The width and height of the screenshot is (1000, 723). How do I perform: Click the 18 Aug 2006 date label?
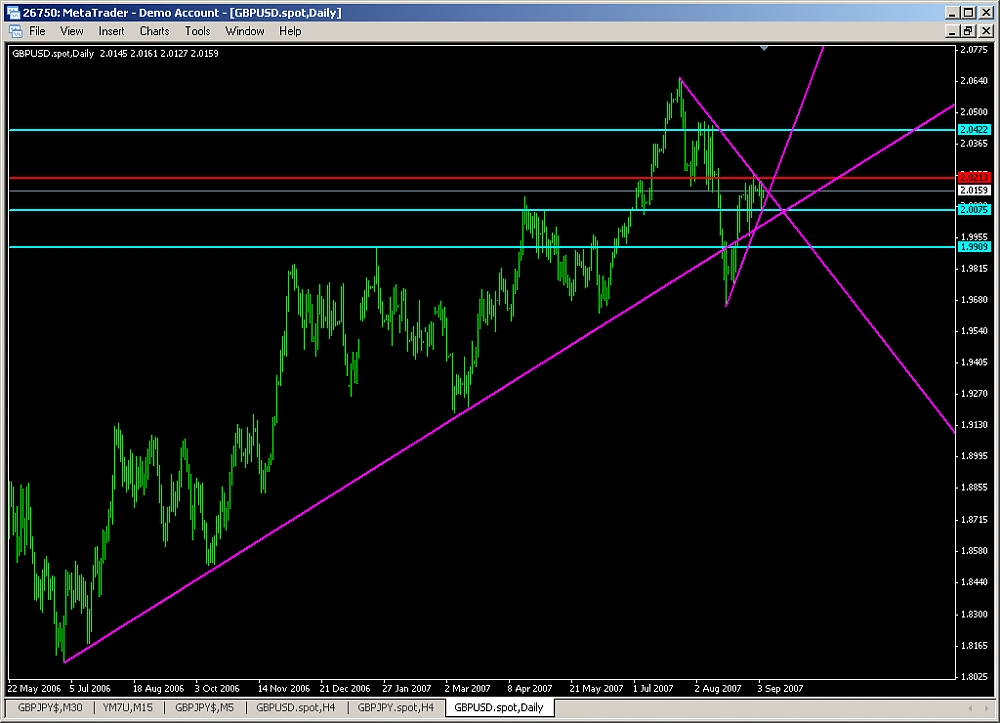(x=158, y=689)
